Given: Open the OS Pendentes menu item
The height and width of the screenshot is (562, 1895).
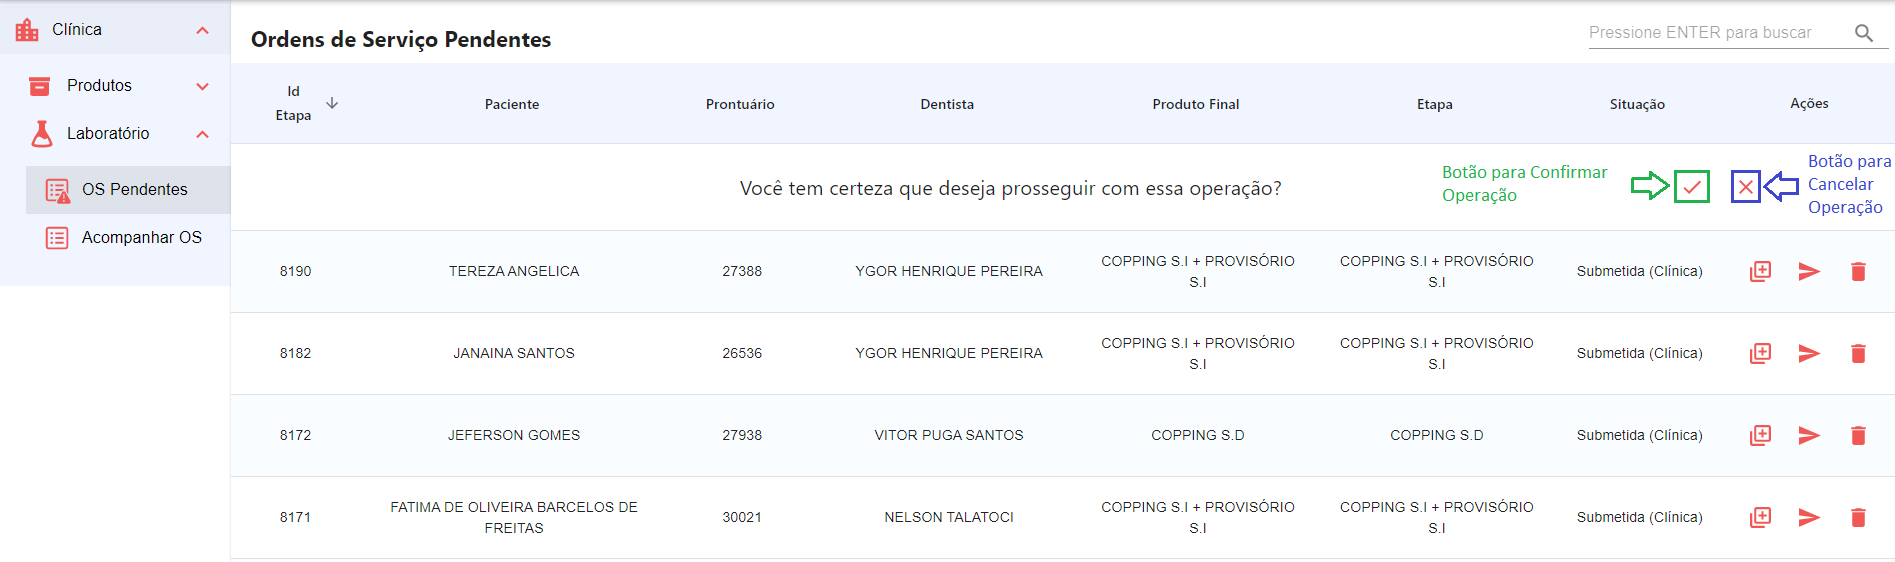Looking at the screenshot, I should click(x=134, y=189).
